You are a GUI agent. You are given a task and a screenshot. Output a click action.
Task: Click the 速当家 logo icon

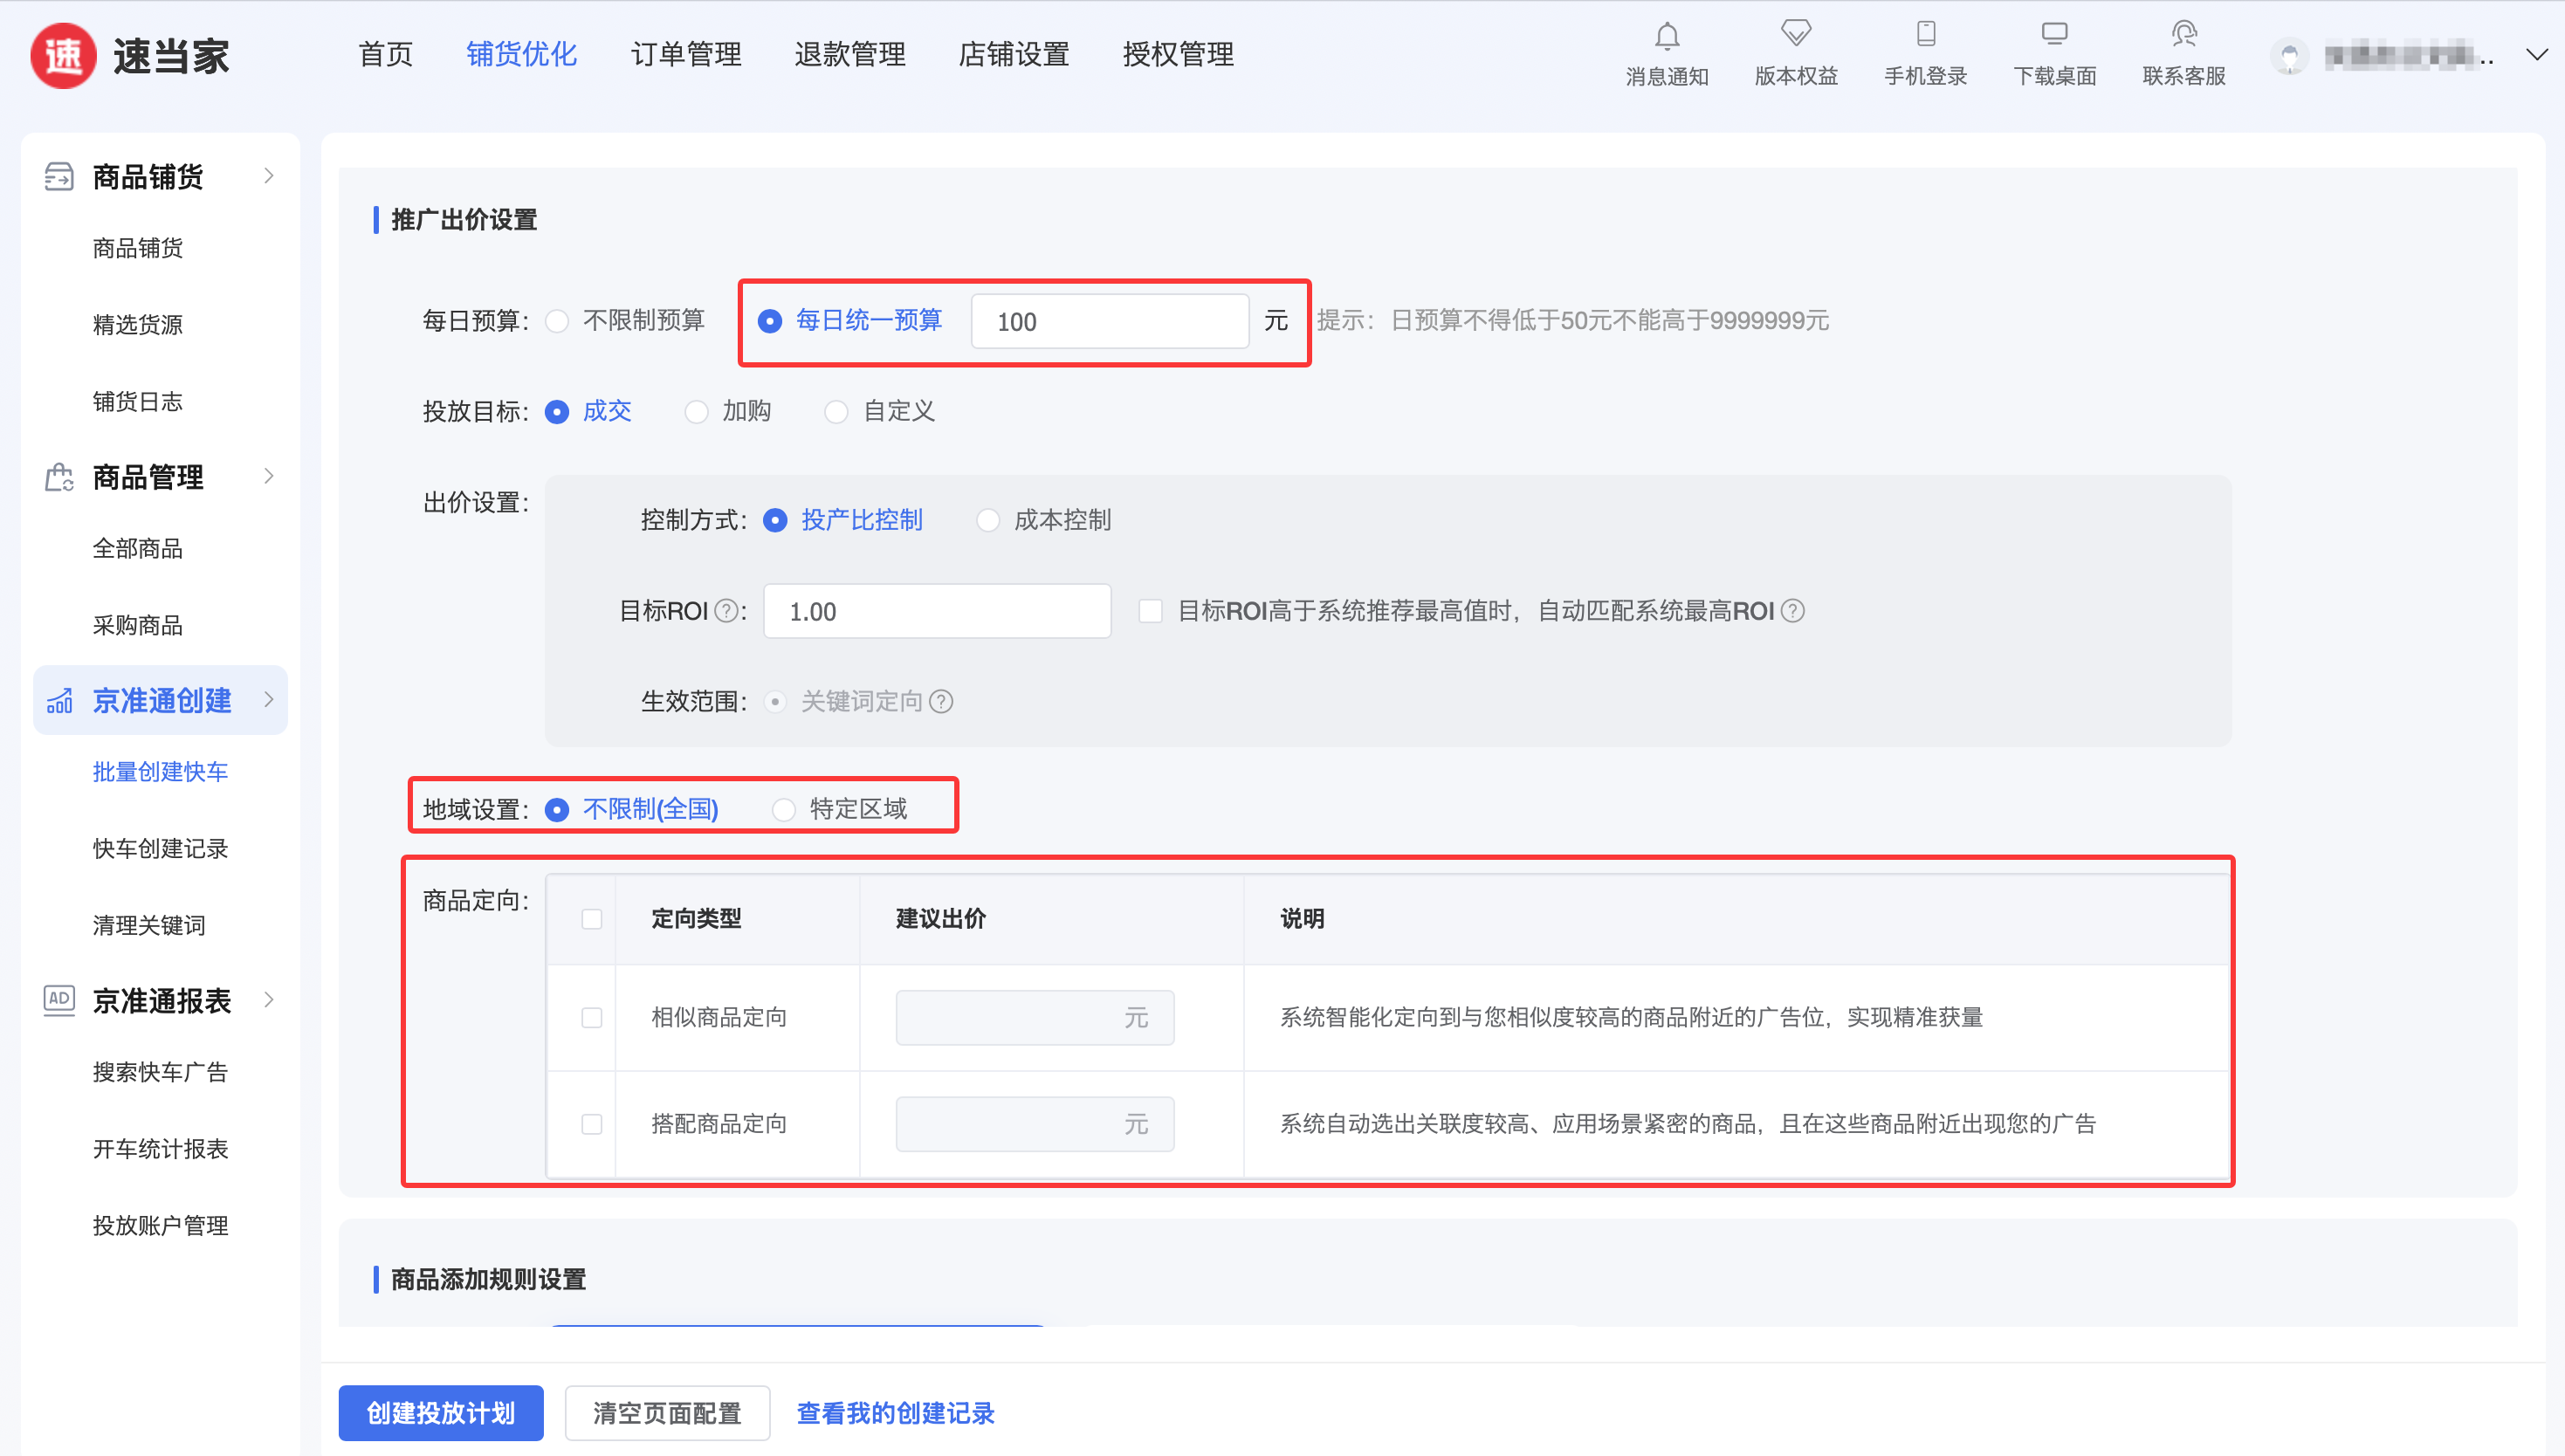tap(64, 56)
